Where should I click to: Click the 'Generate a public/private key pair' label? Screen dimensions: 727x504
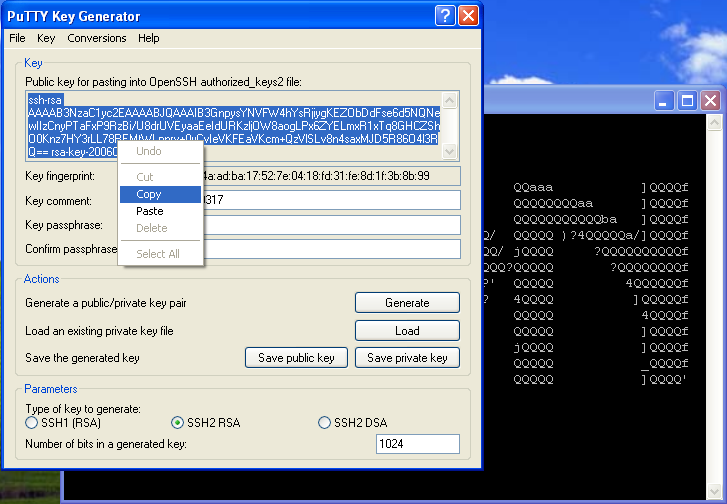106,303
